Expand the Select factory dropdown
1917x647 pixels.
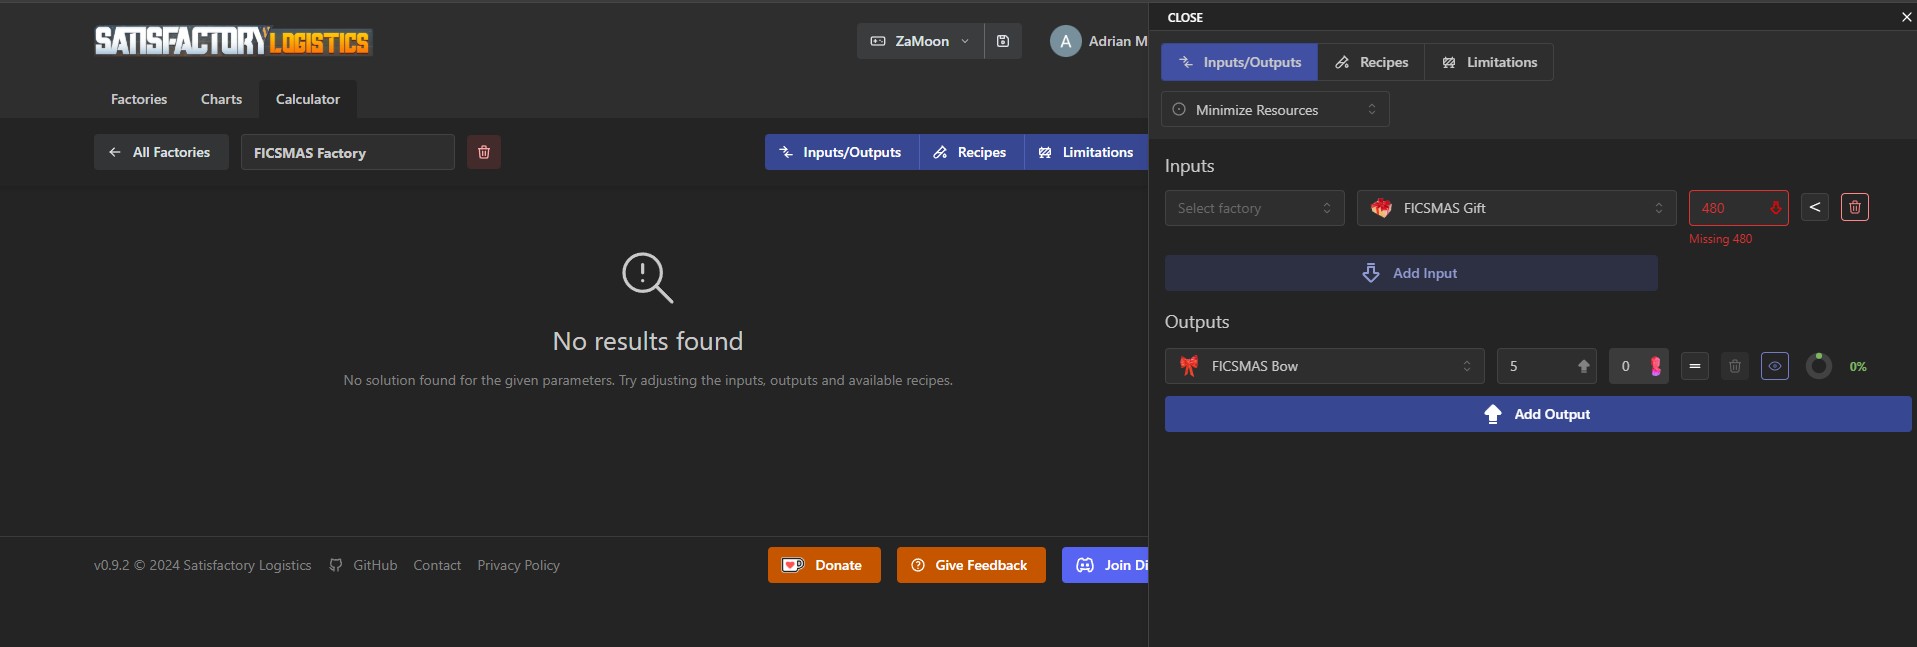1254,208
